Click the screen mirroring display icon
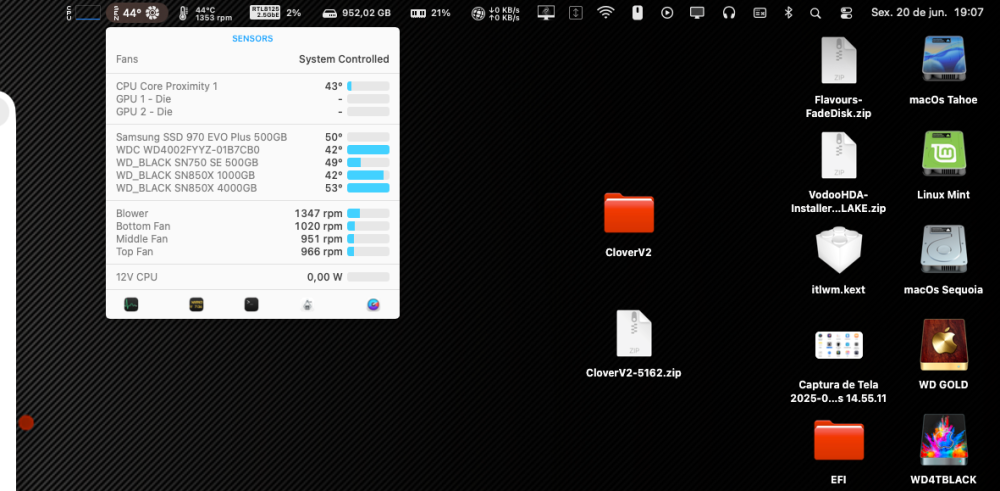 click(698, 13)
